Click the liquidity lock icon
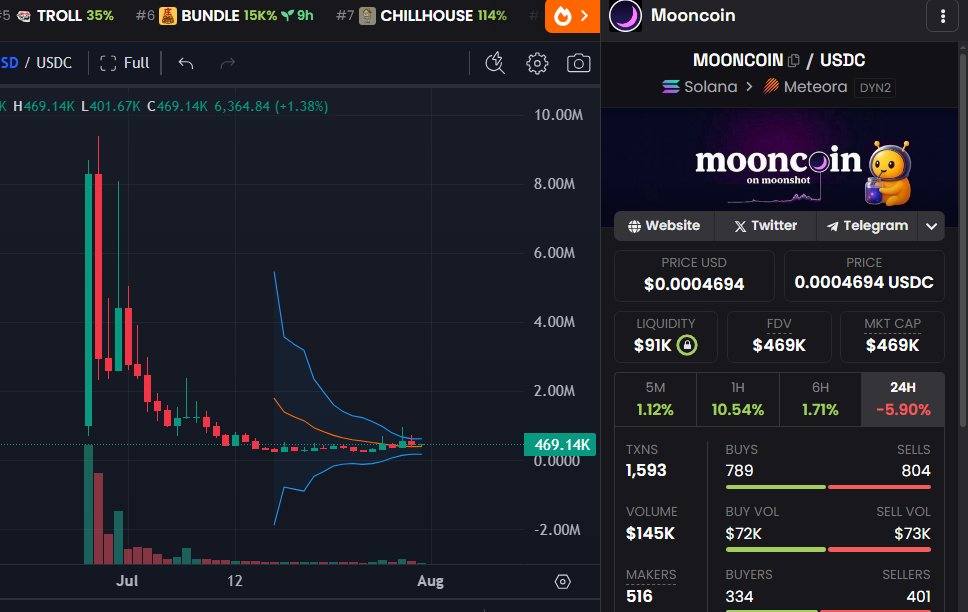968x612 pixels. [x=687, y=345]
